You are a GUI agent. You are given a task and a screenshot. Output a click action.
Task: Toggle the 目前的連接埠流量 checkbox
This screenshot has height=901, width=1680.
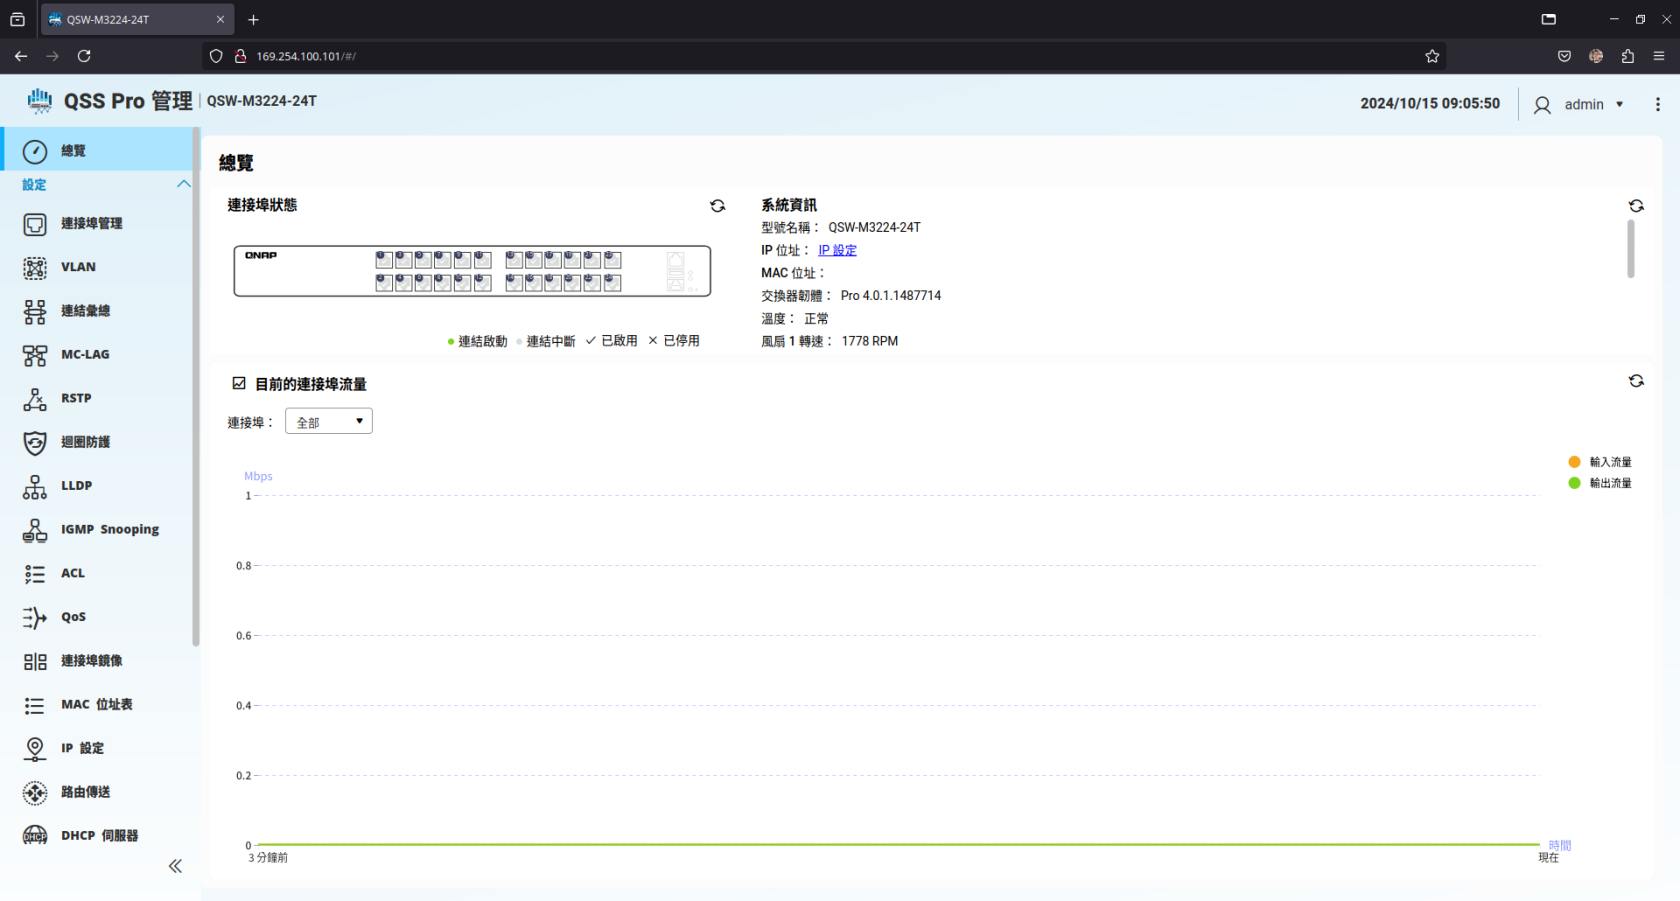click(x=239, y=383)
